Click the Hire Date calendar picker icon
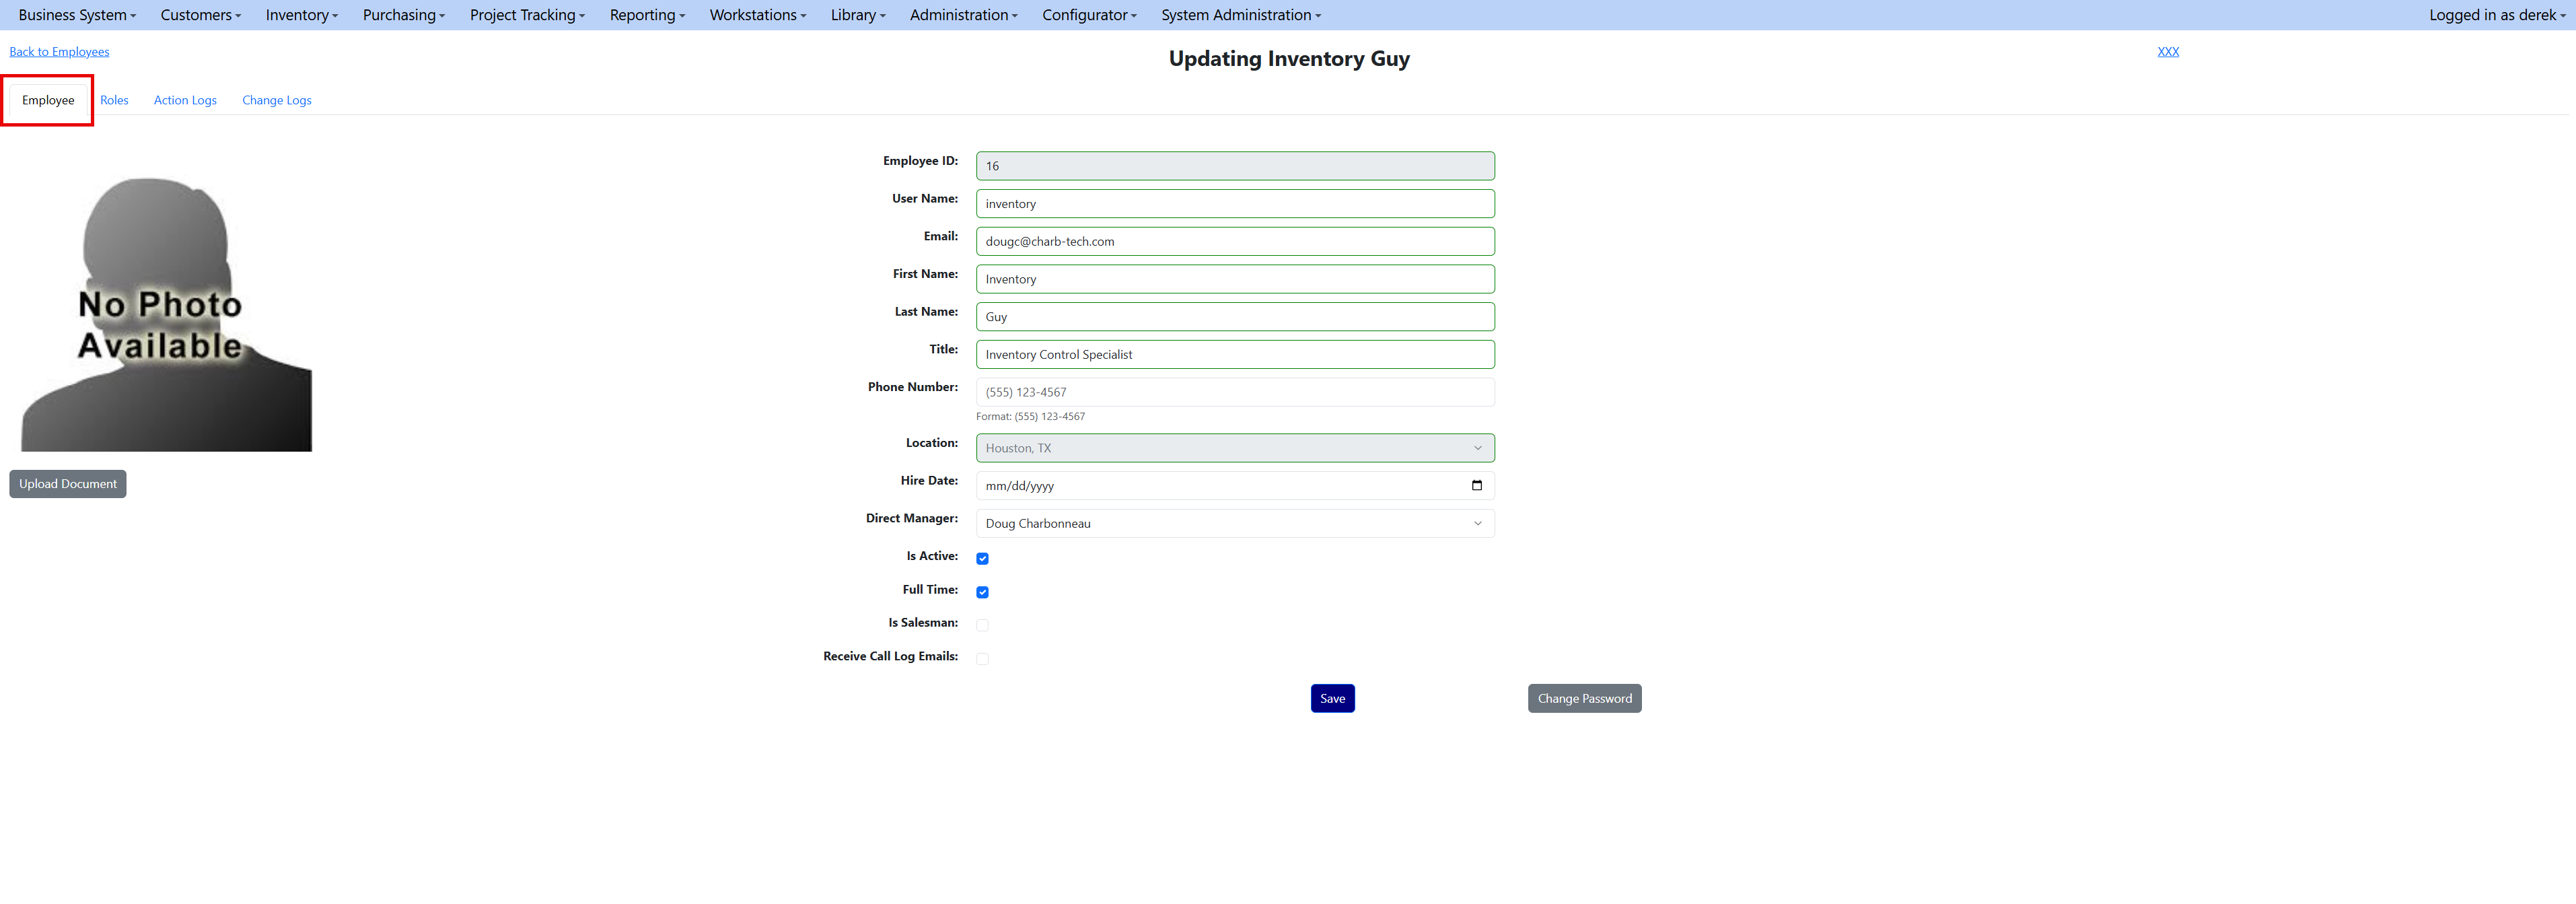2576x904 pixels. click(x=1476, y=486)
